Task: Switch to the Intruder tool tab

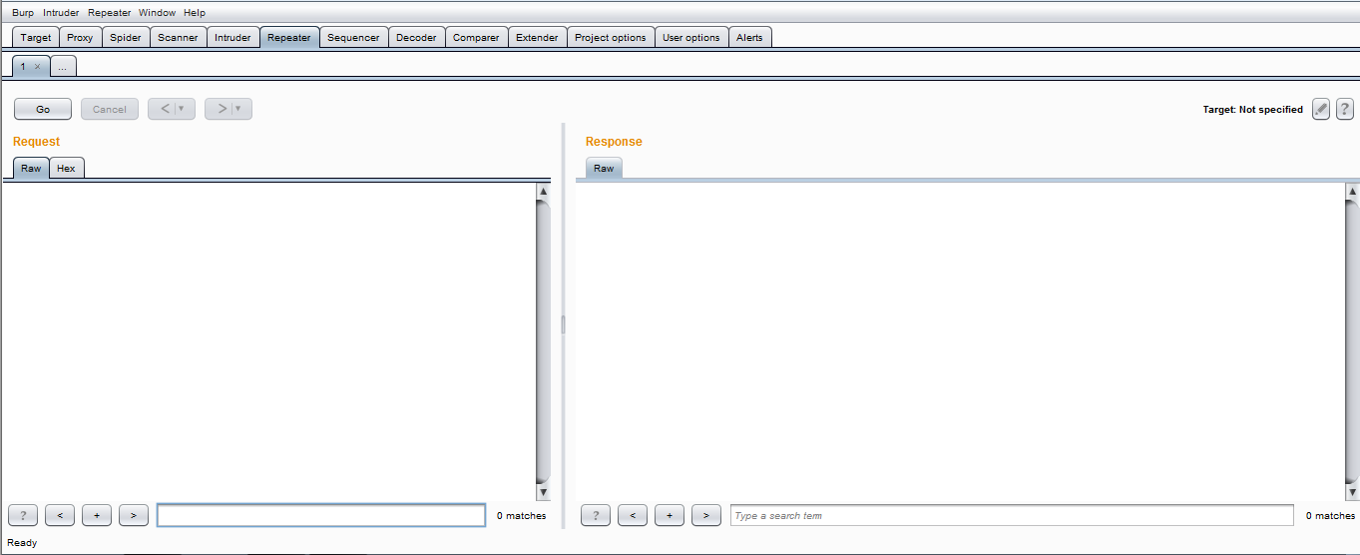Action: point(233,37)
